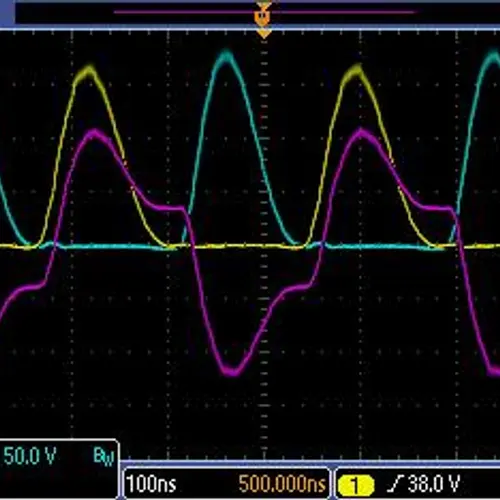Select the yellow channel 1 trigger source badge
This screenshot has width=500, height=500.
[x=355, y=485]
